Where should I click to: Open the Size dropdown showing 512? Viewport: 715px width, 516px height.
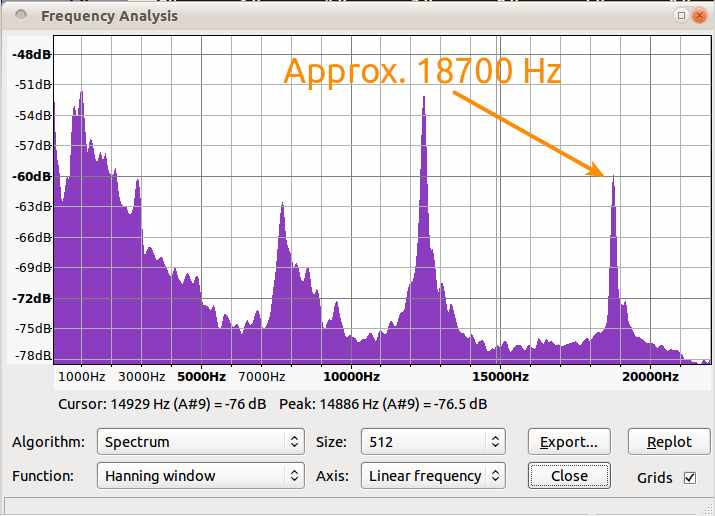click(x=433, y=441)
